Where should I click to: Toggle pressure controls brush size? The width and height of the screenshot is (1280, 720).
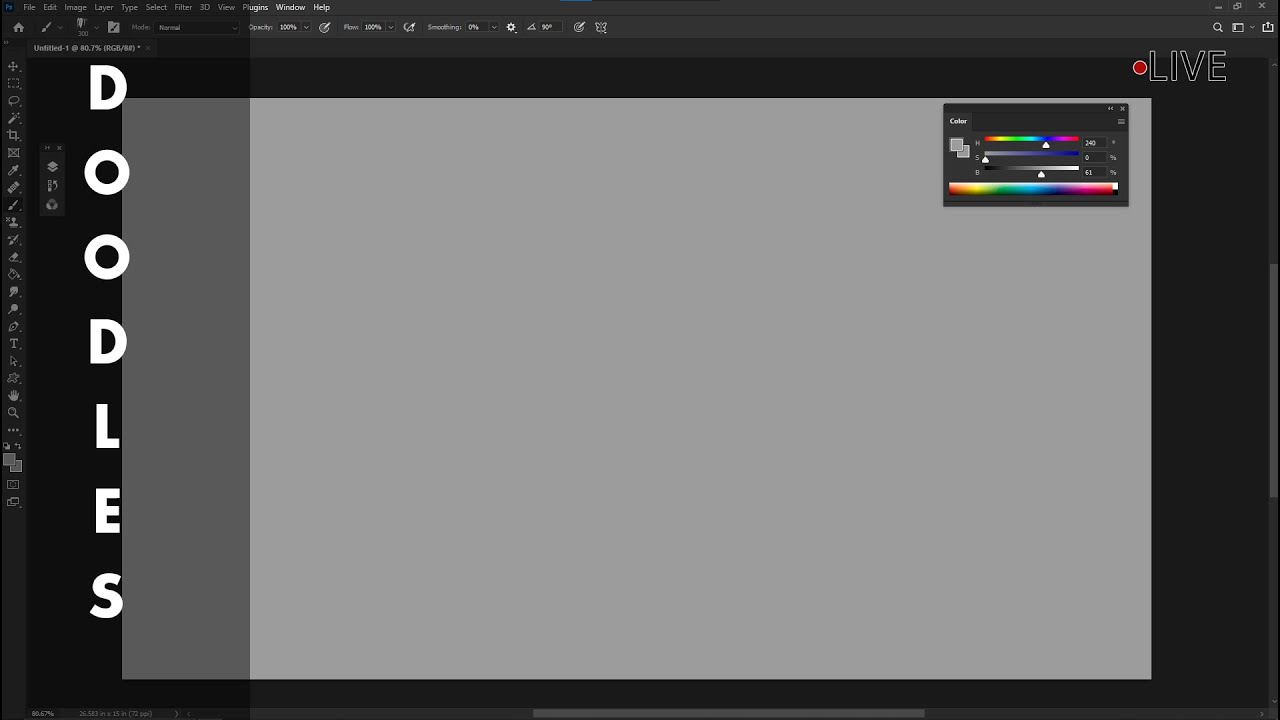[x=579, y=27]
